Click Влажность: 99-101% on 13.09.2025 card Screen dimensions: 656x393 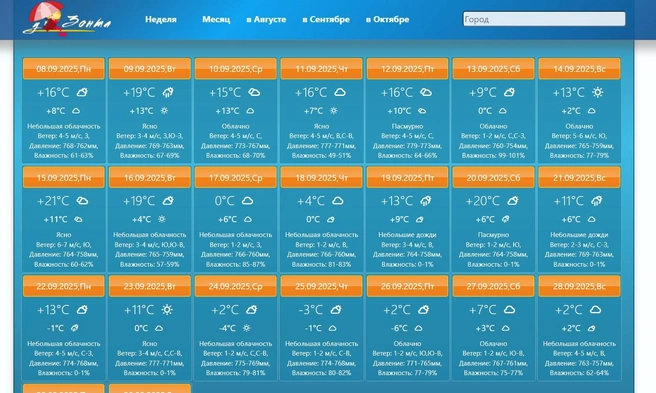coord(493,155)
